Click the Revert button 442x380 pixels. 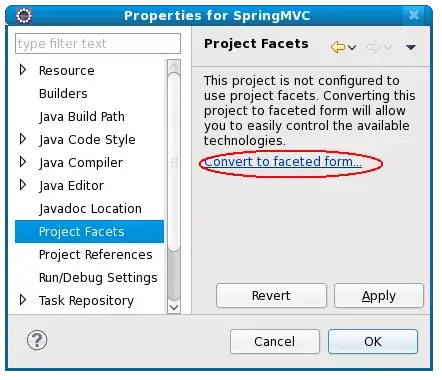click(x=271, y=296)
